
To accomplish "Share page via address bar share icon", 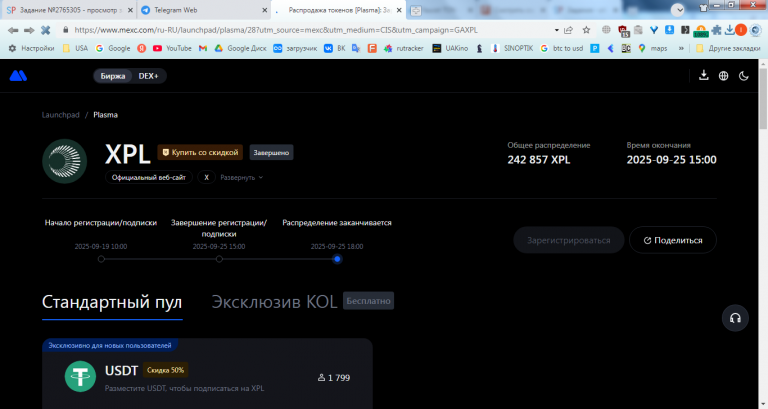I will 569,30.
